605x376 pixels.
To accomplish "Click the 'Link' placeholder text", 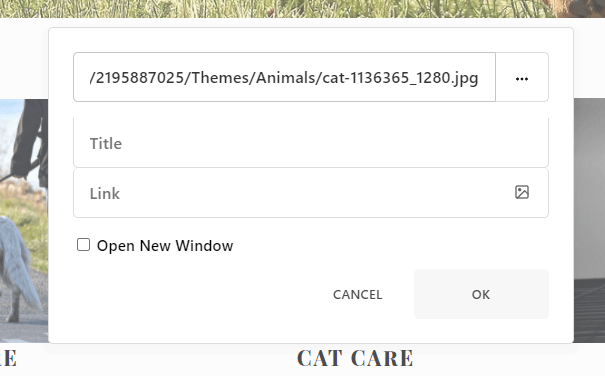I will (105, 193).
